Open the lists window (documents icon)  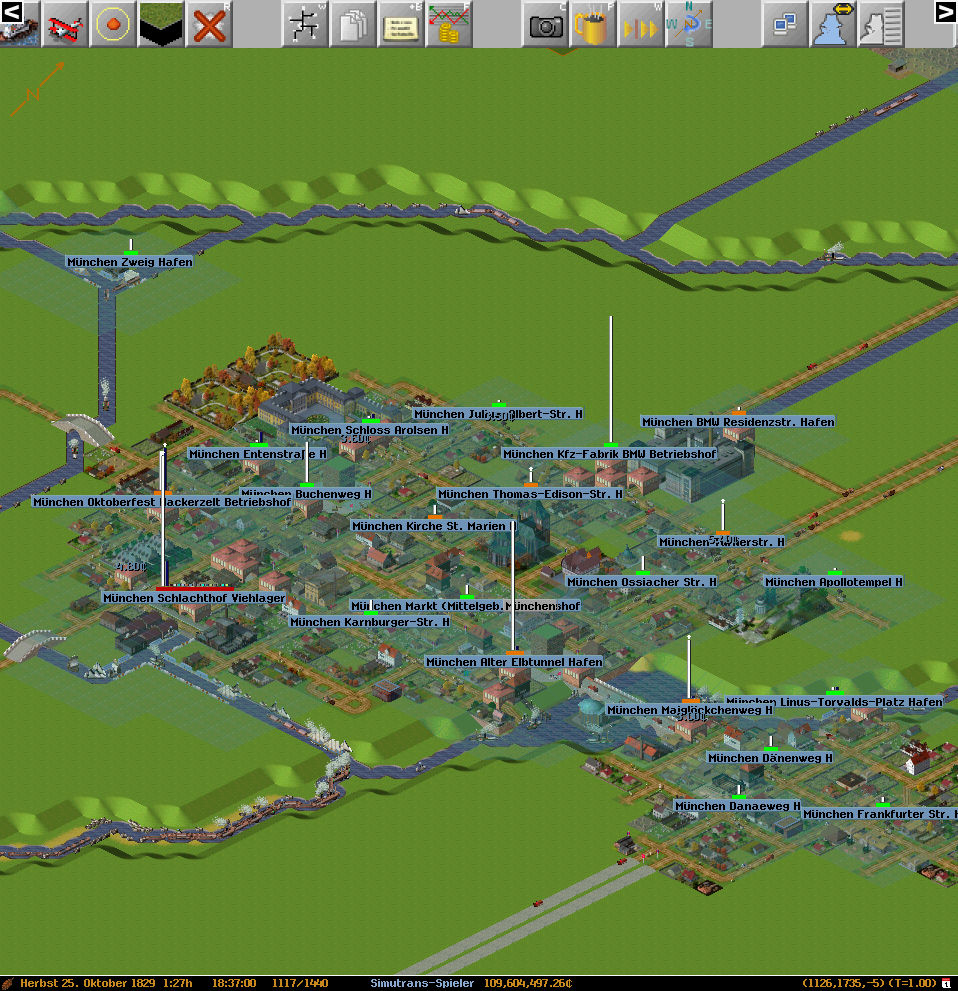353,25
